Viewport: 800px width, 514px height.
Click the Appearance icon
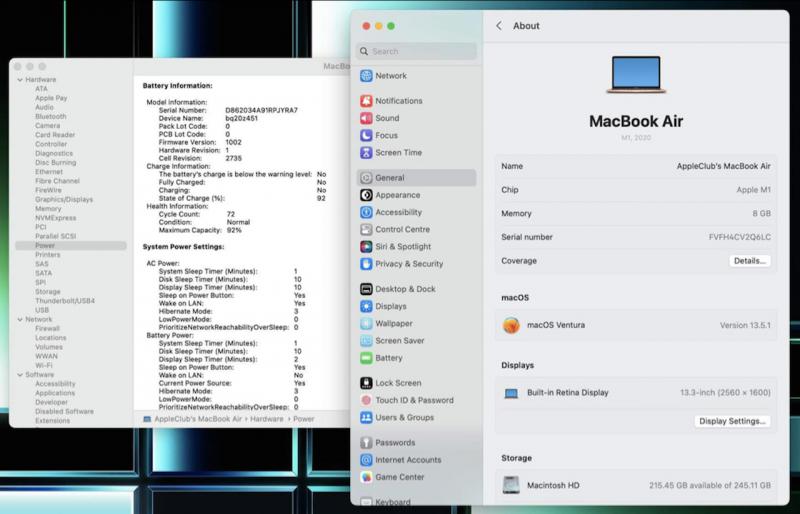click(366, 195)
